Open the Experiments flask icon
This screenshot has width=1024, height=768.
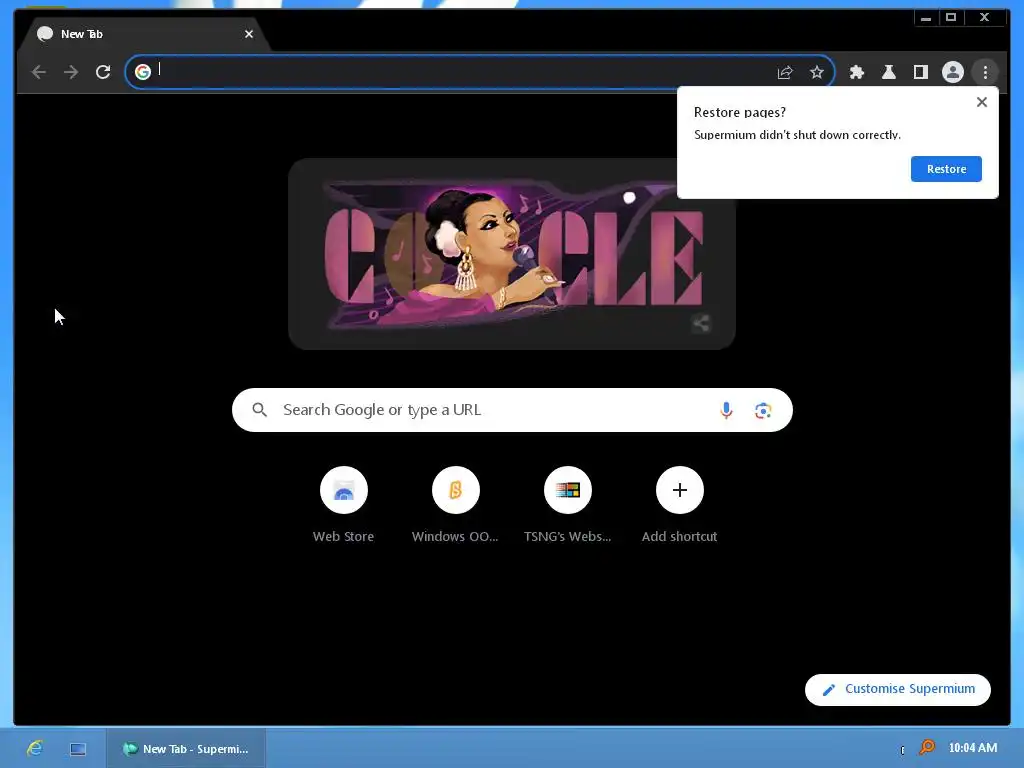click(x=889, y=72)
